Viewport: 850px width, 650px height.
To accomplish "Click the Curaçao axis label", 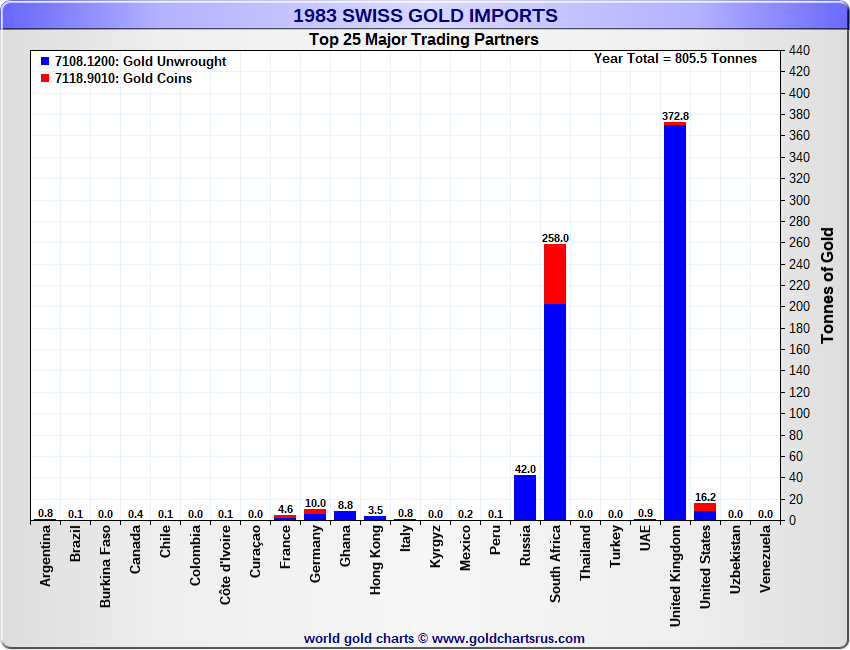I will tap(255, 551).
